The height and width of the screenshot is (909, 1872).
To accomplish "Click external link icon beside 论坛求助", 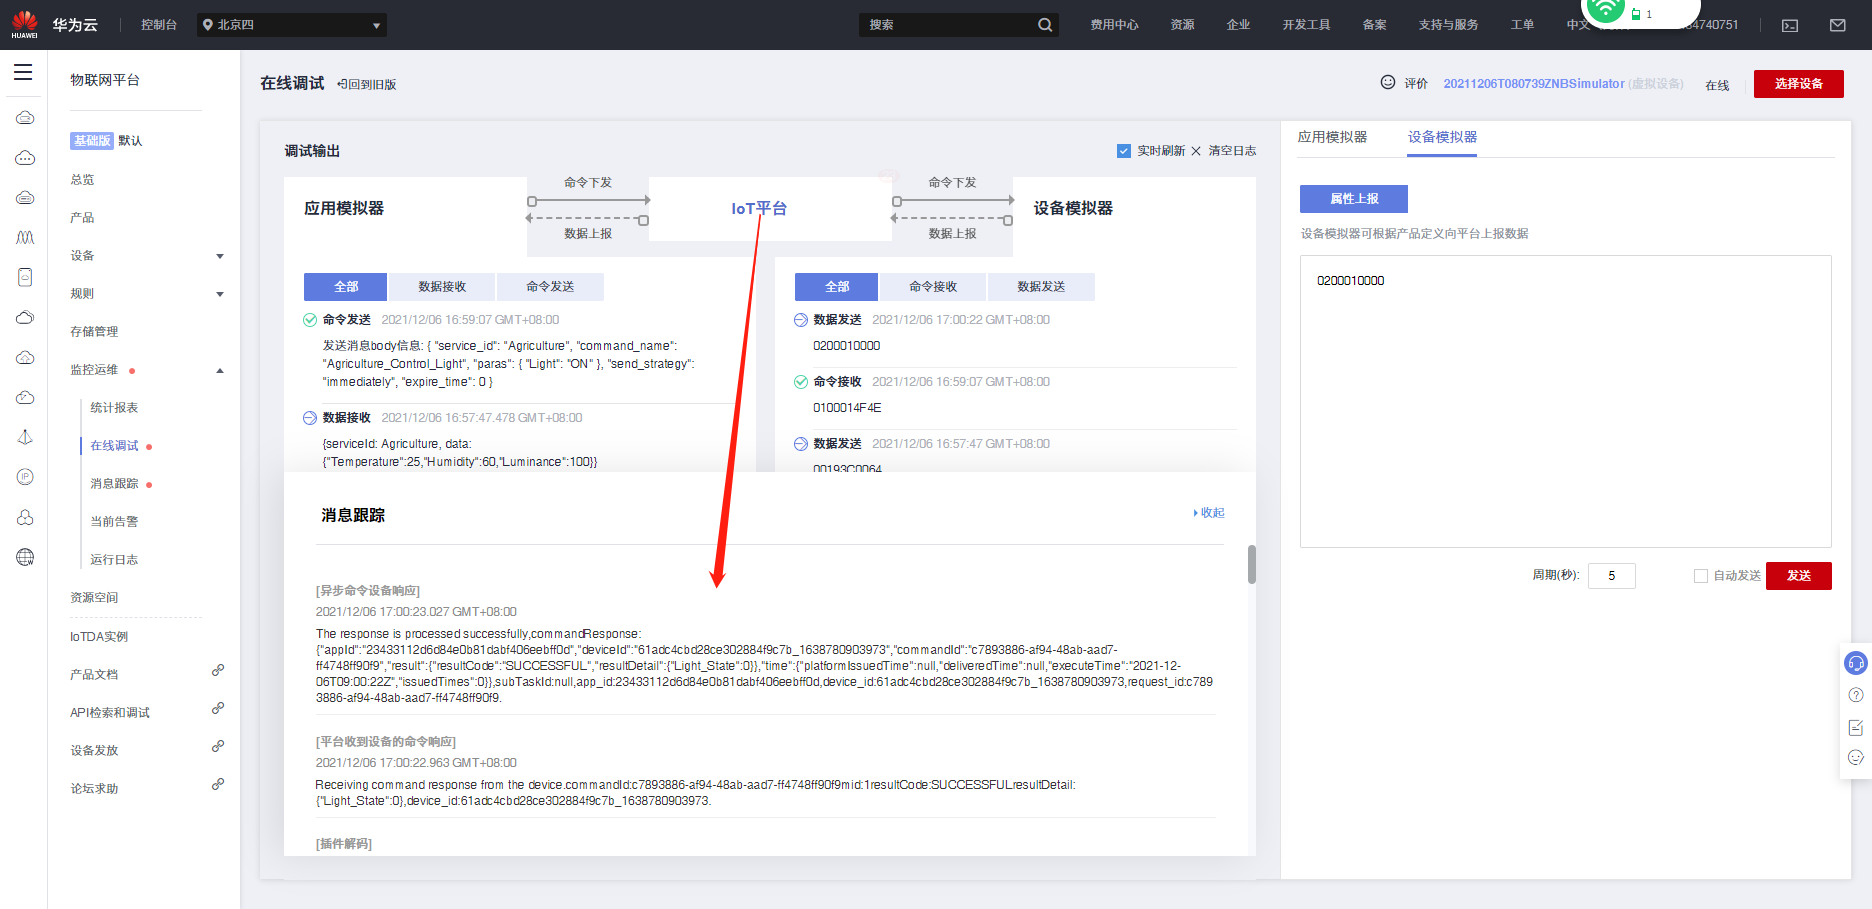I will 217,784.
